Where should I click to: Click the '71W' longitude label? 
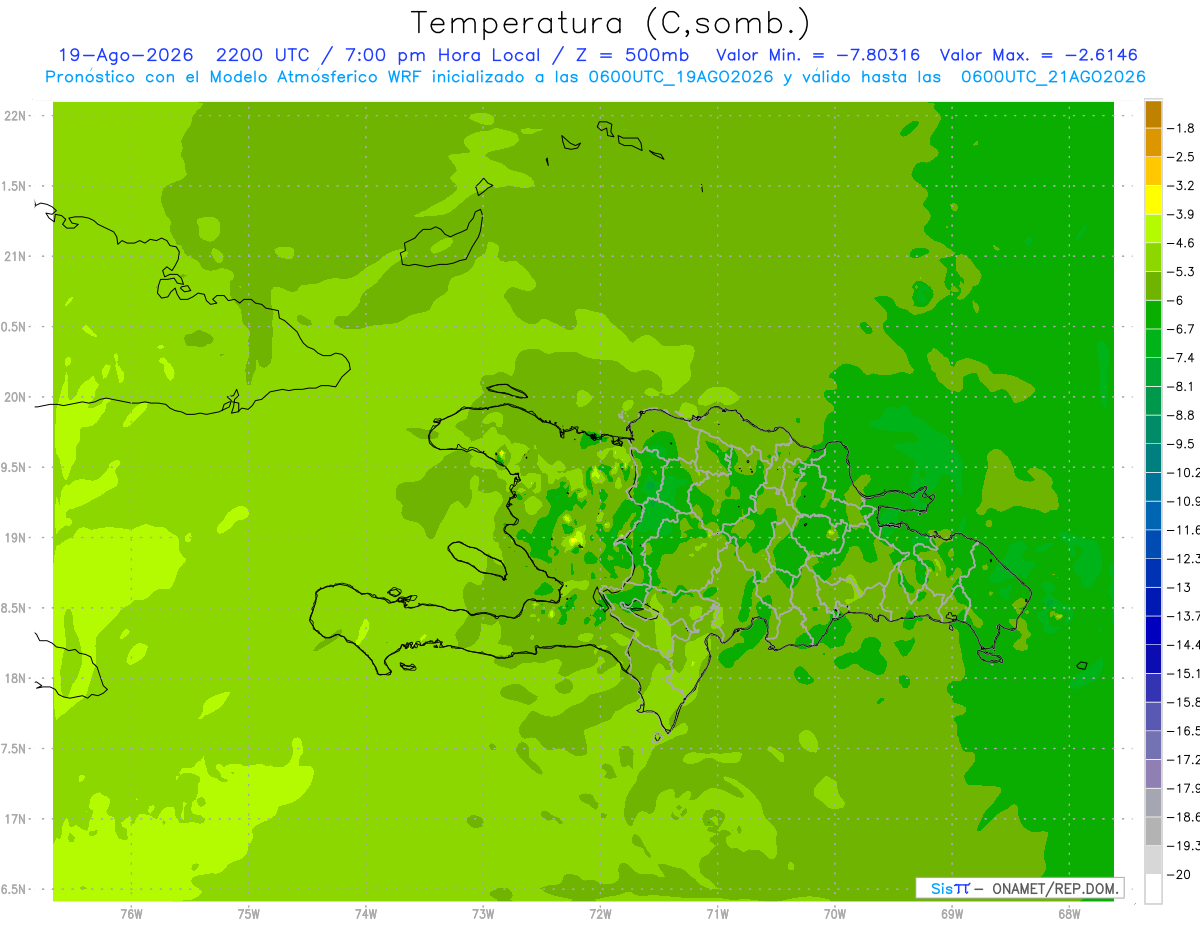click(x=717, y=913)
